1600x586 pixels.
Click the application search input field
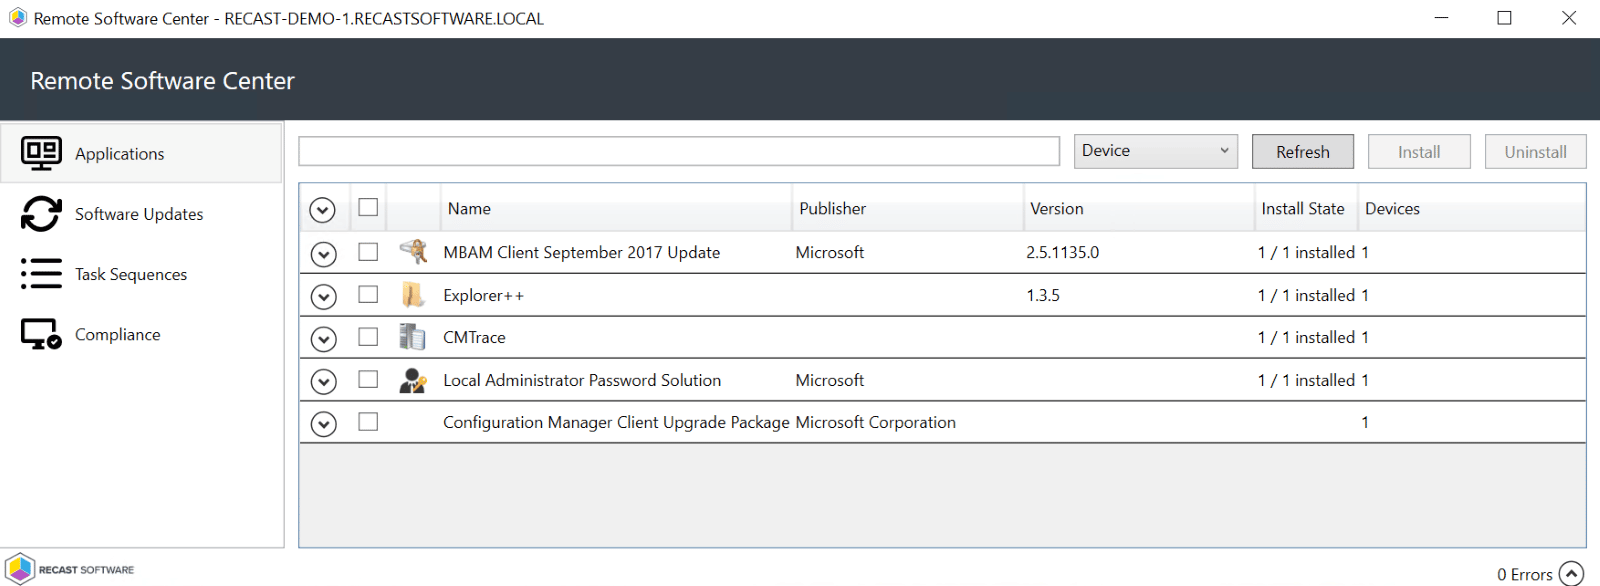click(679, 151)
